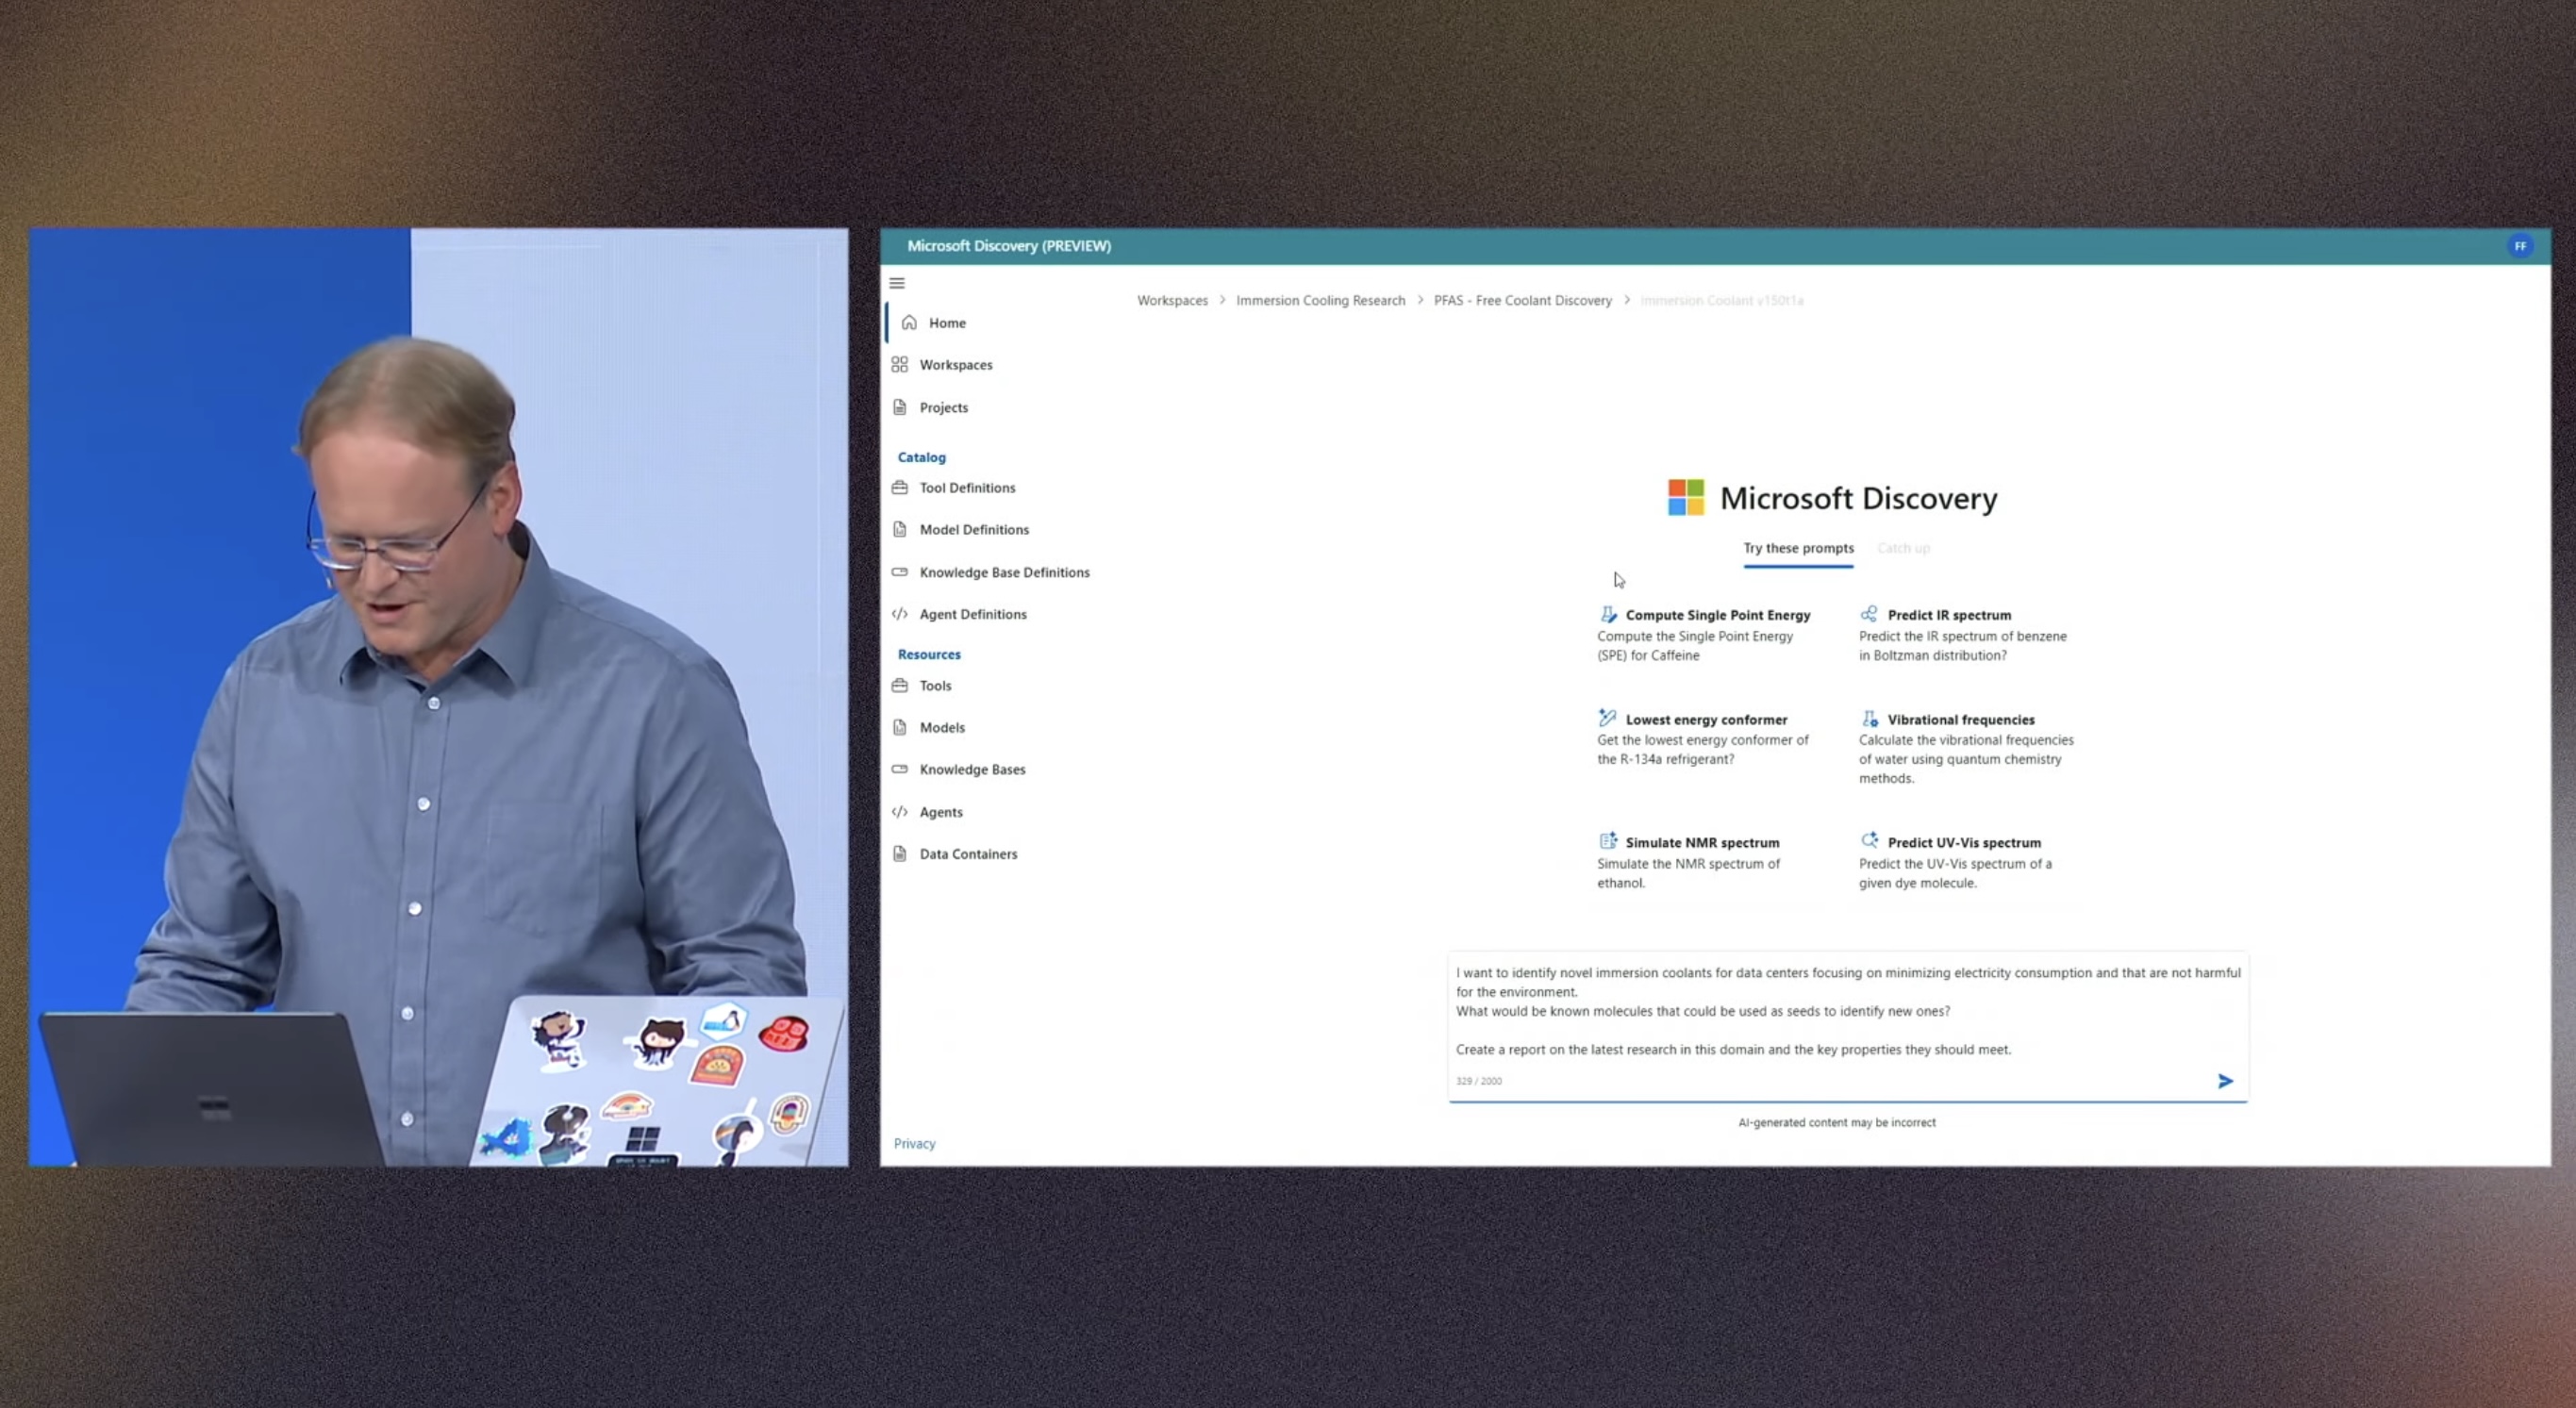
Task: Click the Resources section heading
Action: tap(929, 654)
